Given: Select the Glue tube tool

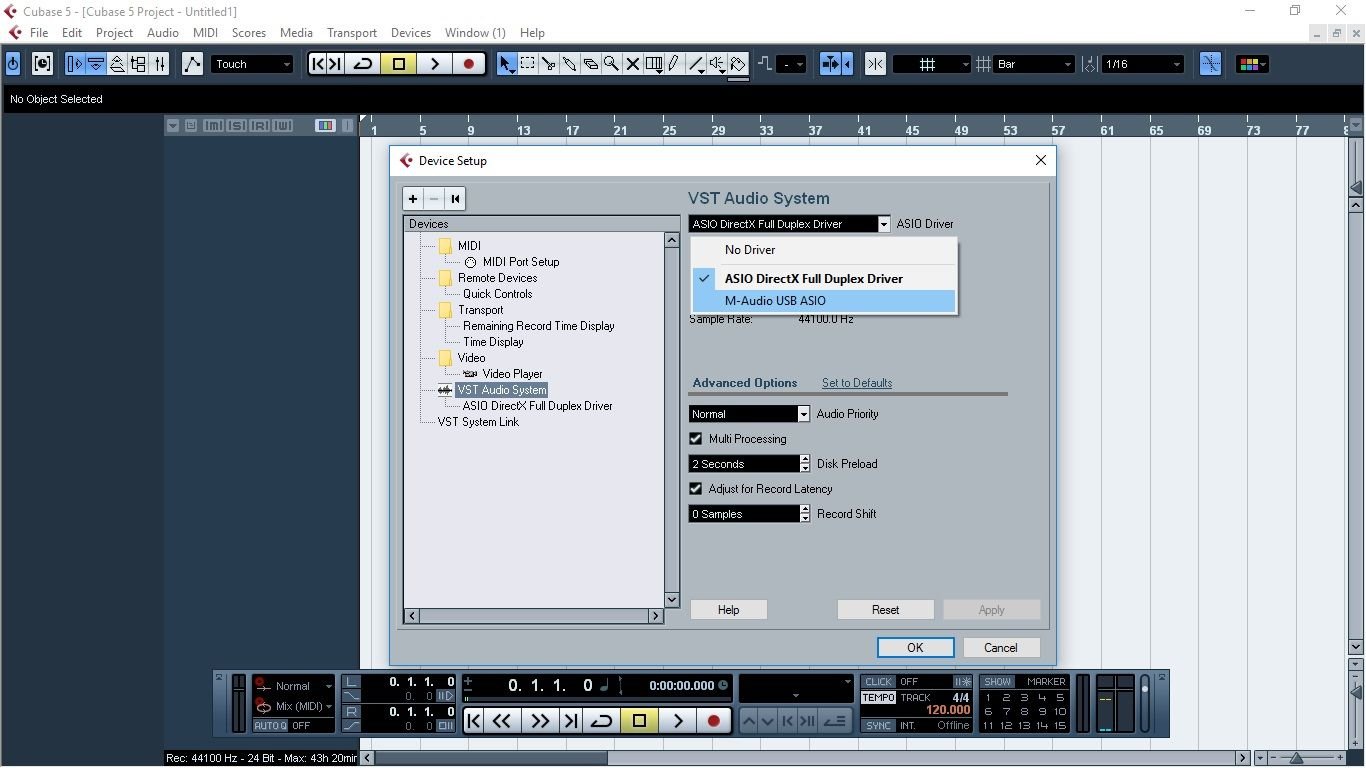Looking at the screenshot, I should coord(570,64).
